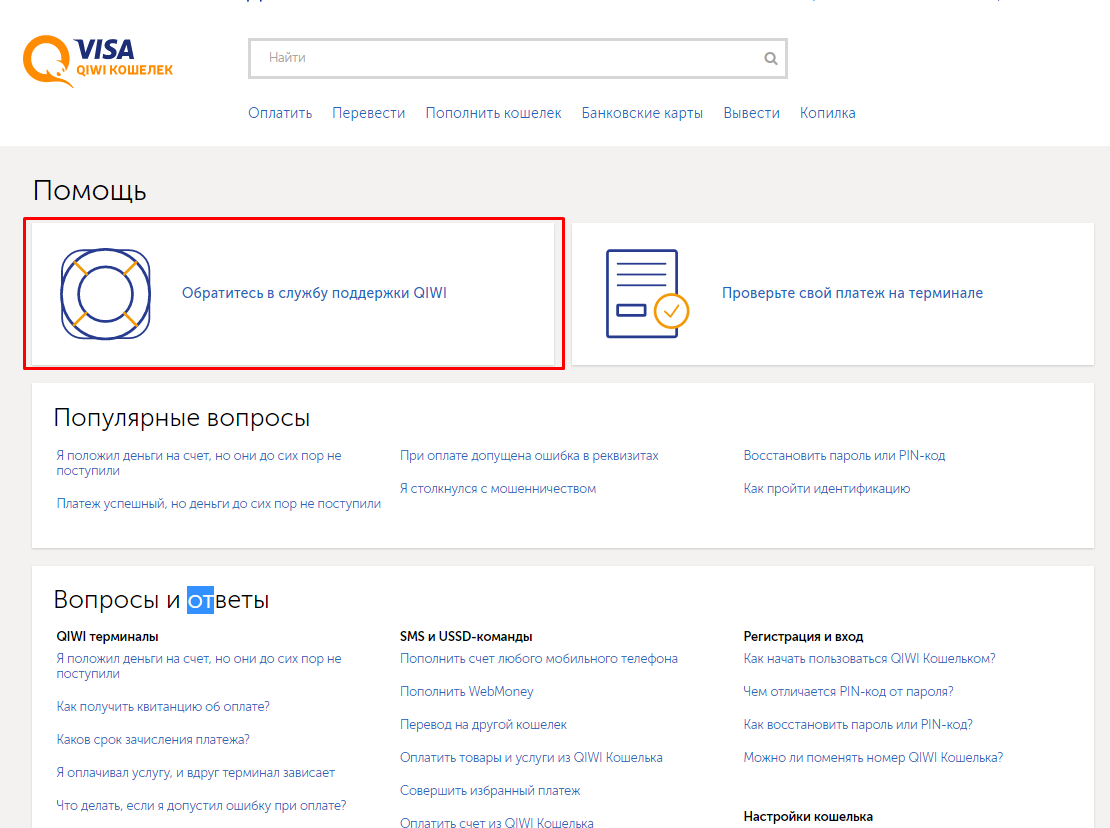Click the Помощь page title
This screenshot has height=828, width=1110.
[x=90, y=190]
